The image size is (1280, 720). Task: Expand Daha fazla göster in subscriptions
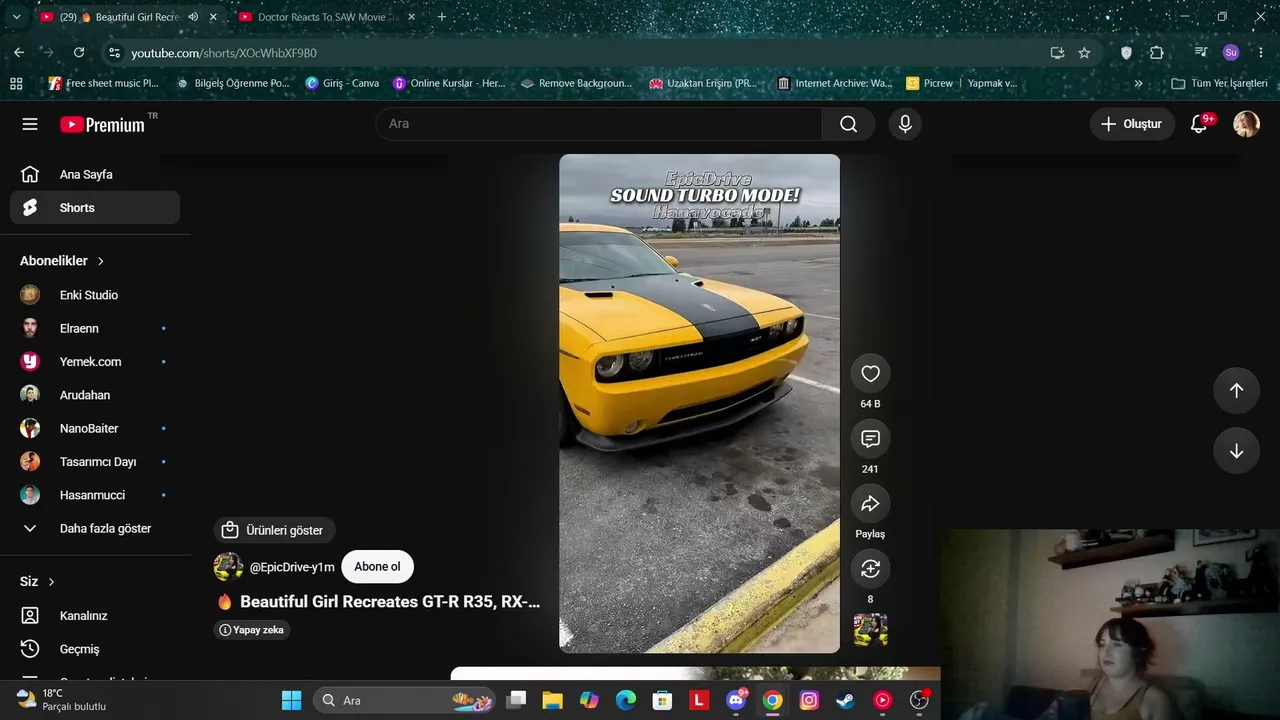[x=95, y=528]
